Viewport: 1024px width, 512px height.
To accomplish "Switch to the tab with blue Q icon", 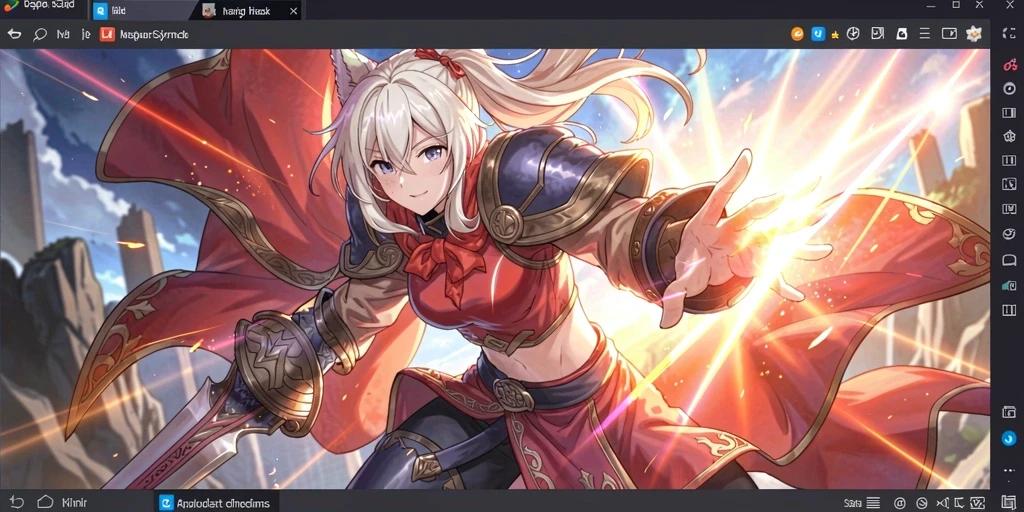I will click(x=140, y=10).
